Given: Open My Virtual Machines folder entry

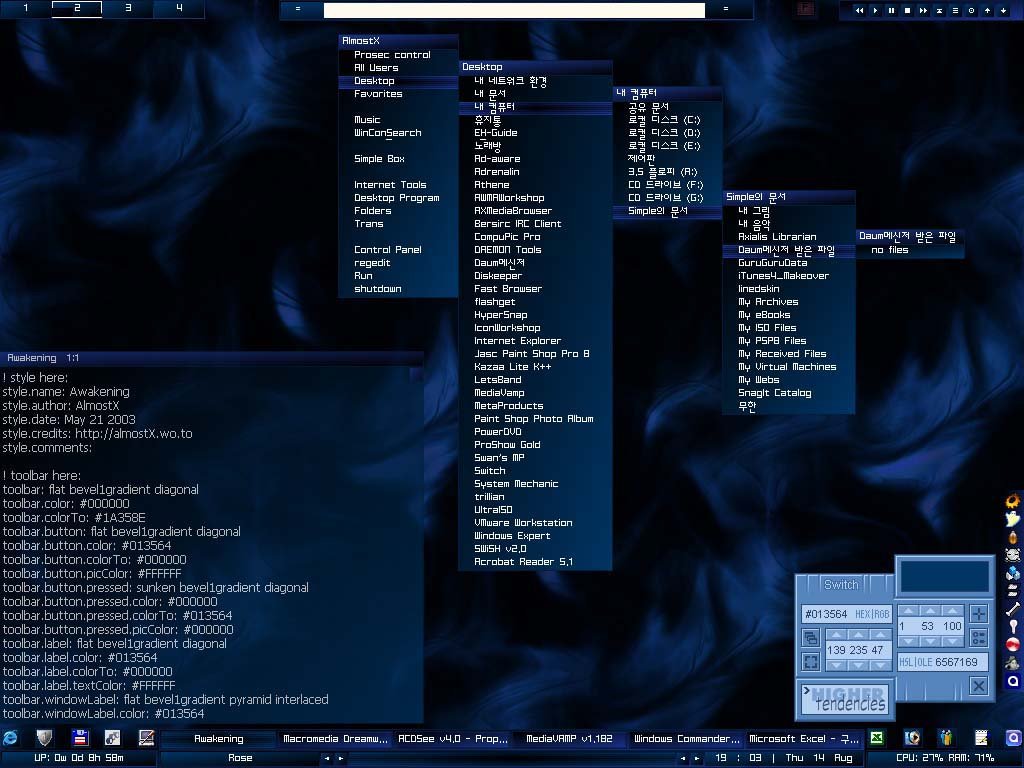Looking at the screenshot, I should point(789,366).
